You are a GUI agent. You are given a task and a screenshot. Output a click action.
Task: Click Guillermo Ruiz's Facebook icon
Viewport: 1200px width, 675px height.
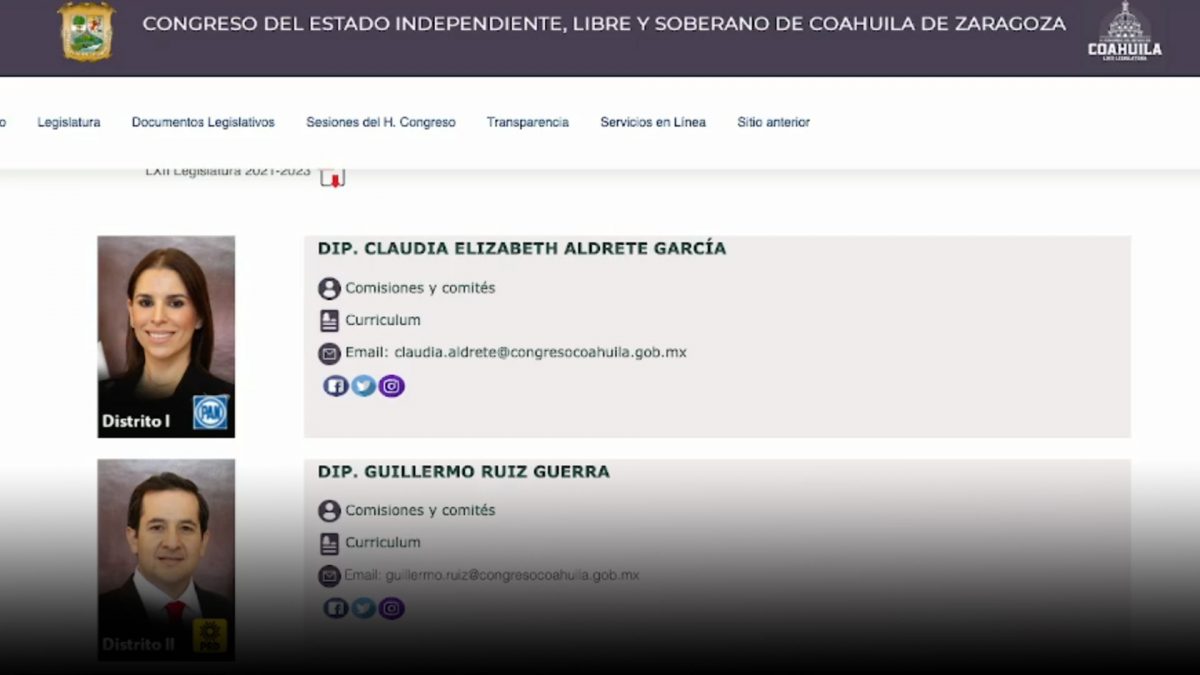[335, 608]
